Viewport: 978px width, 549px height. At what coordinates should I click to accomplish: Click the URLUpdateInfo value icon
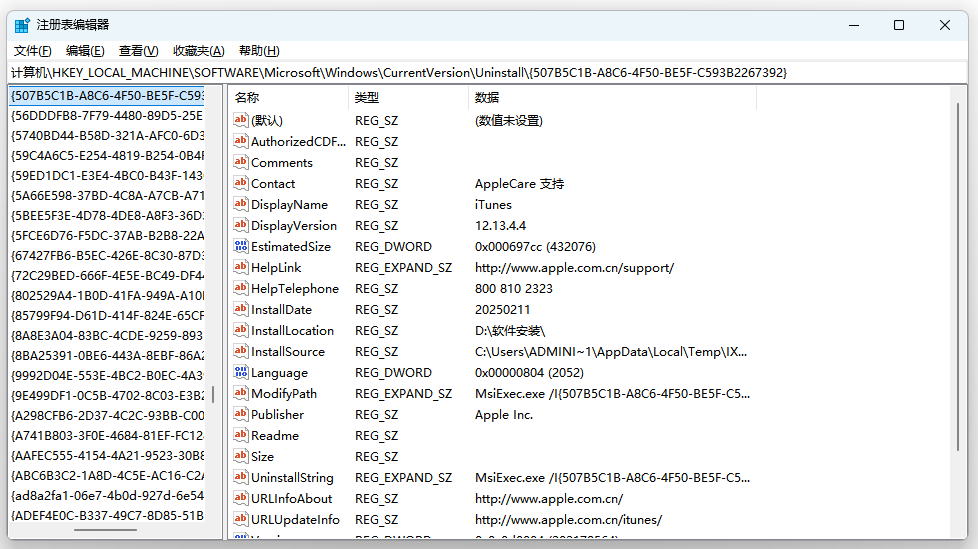(241, 519)
